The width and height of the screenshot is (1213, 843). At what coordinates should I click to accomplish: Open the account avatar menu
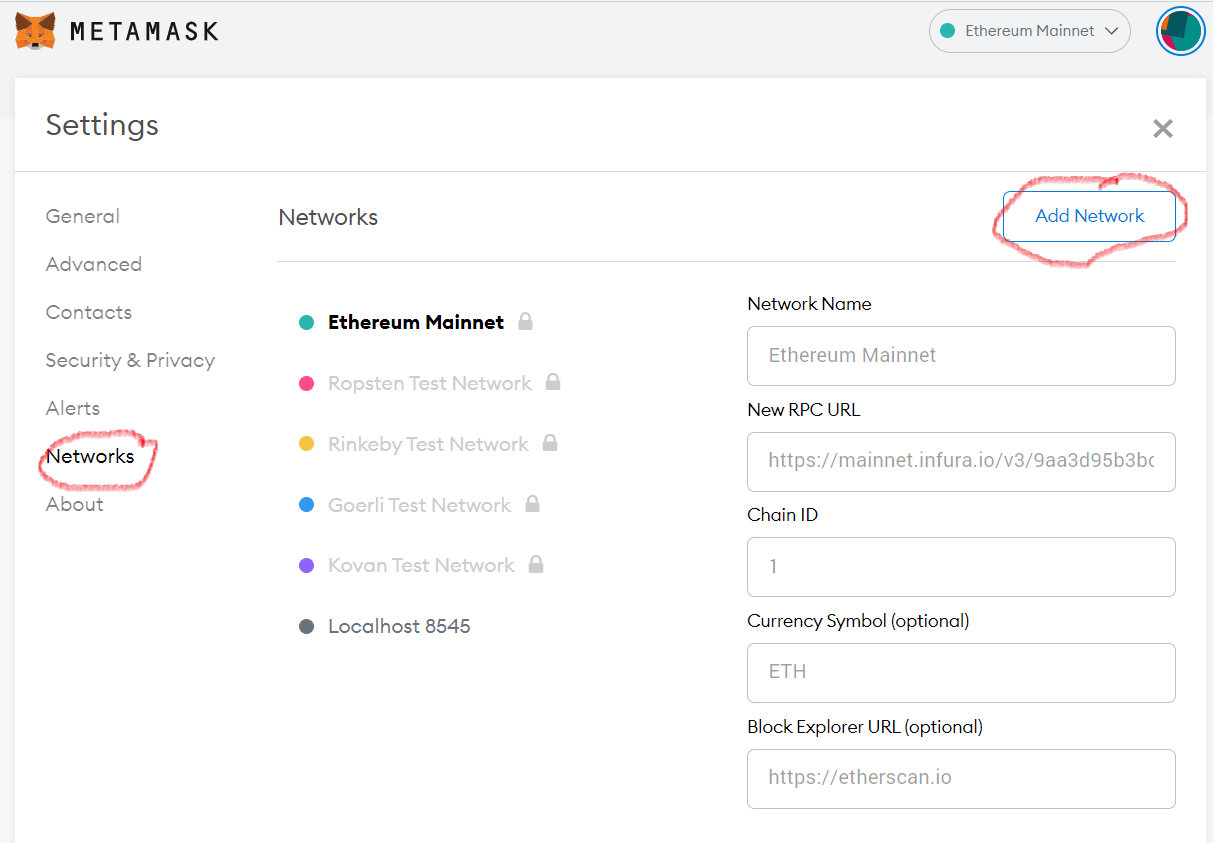click(1180, 31)
